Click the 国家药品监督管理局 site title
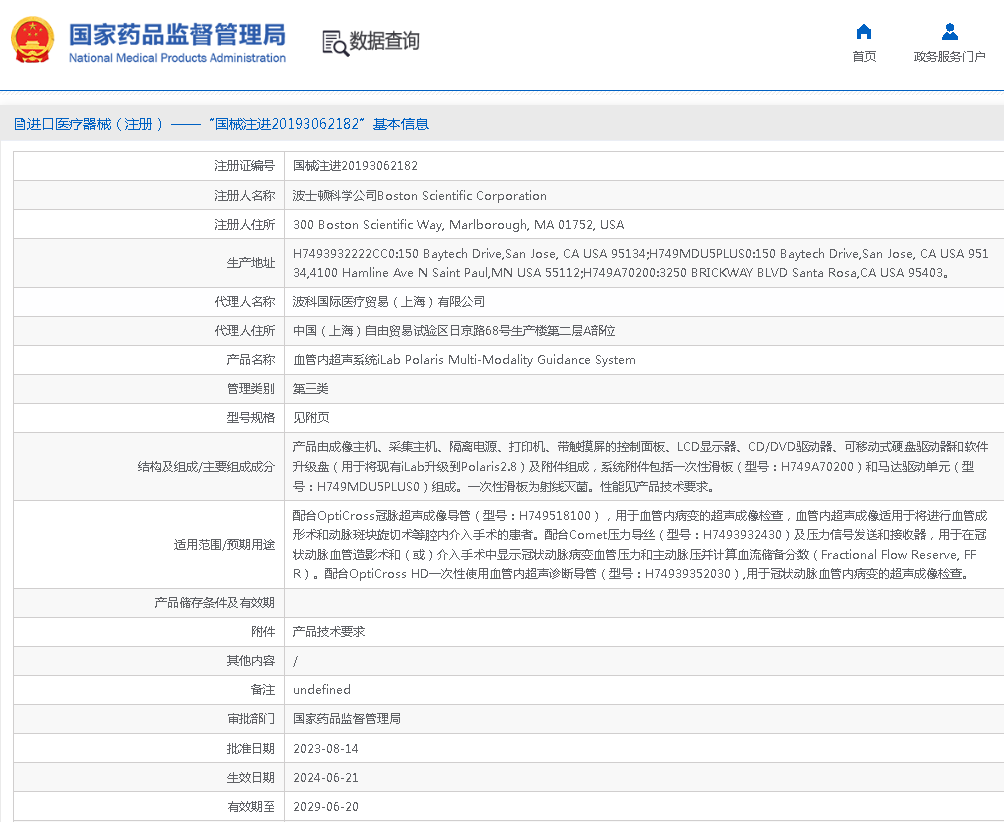The width and height of the screenshot is (1004, 822). coord(177,33)
